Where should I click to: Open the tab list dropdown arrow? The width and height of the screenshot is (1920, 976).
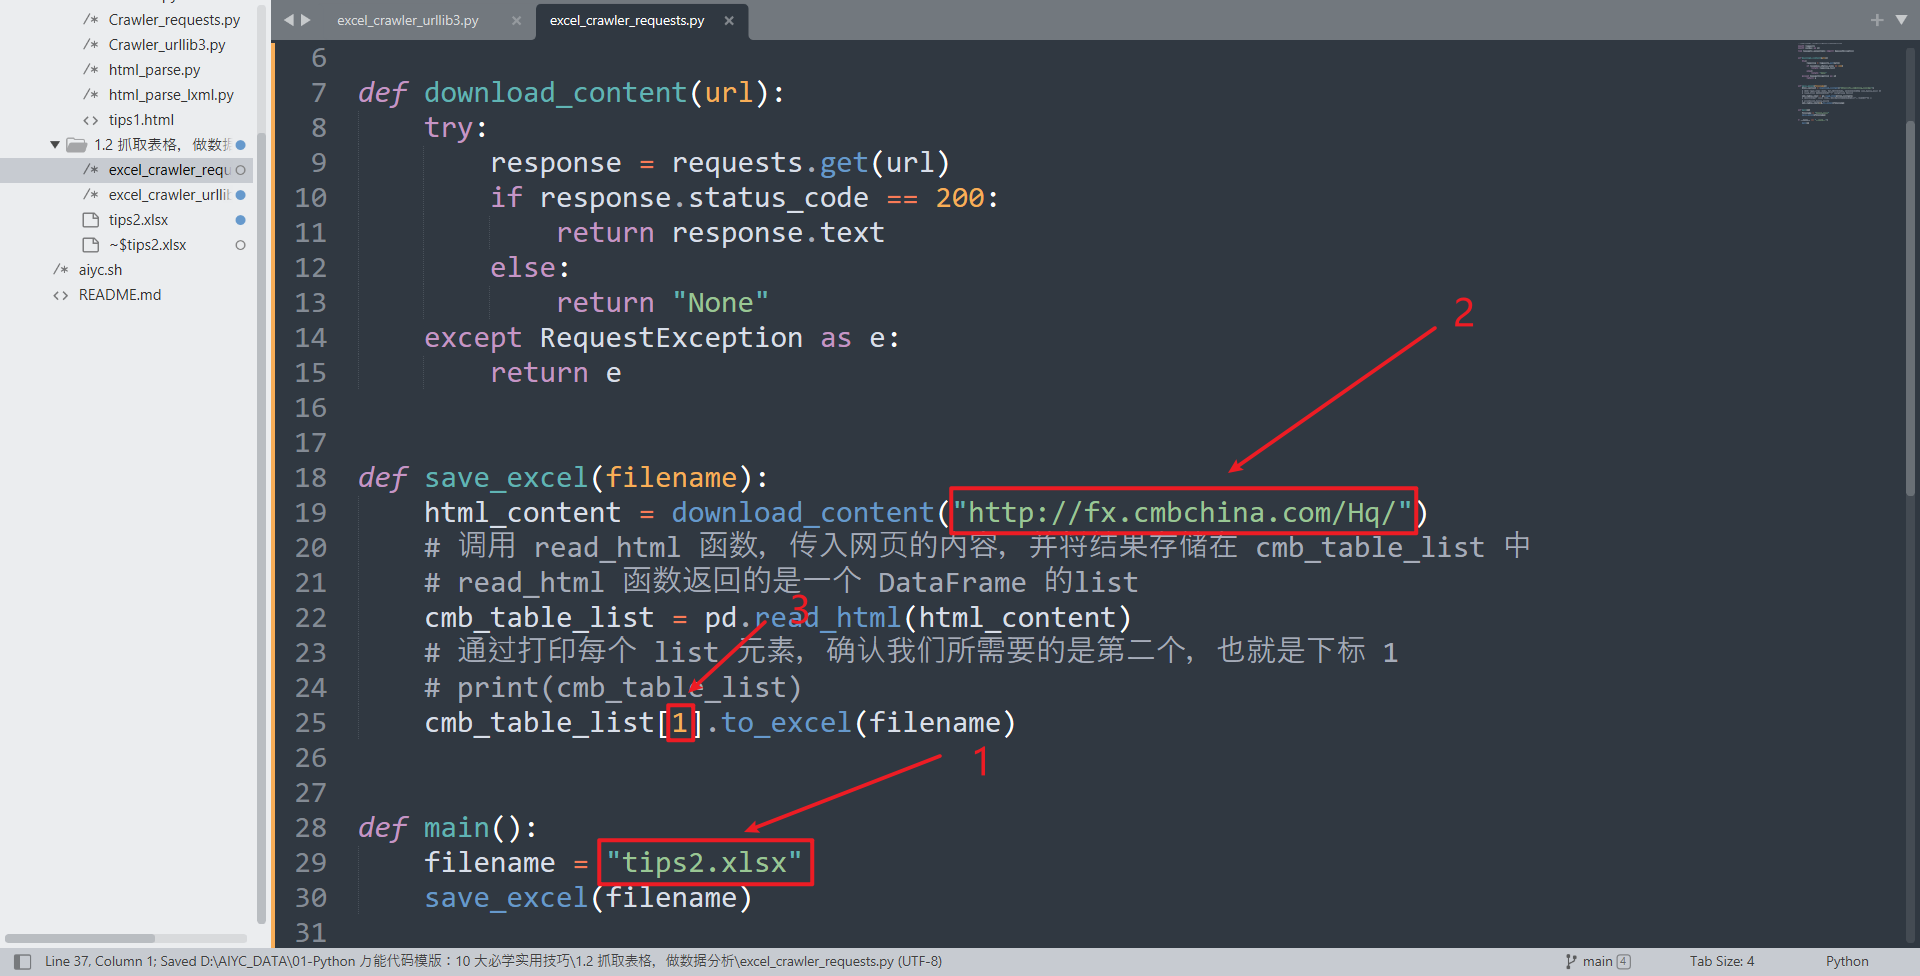[1901, 19]
